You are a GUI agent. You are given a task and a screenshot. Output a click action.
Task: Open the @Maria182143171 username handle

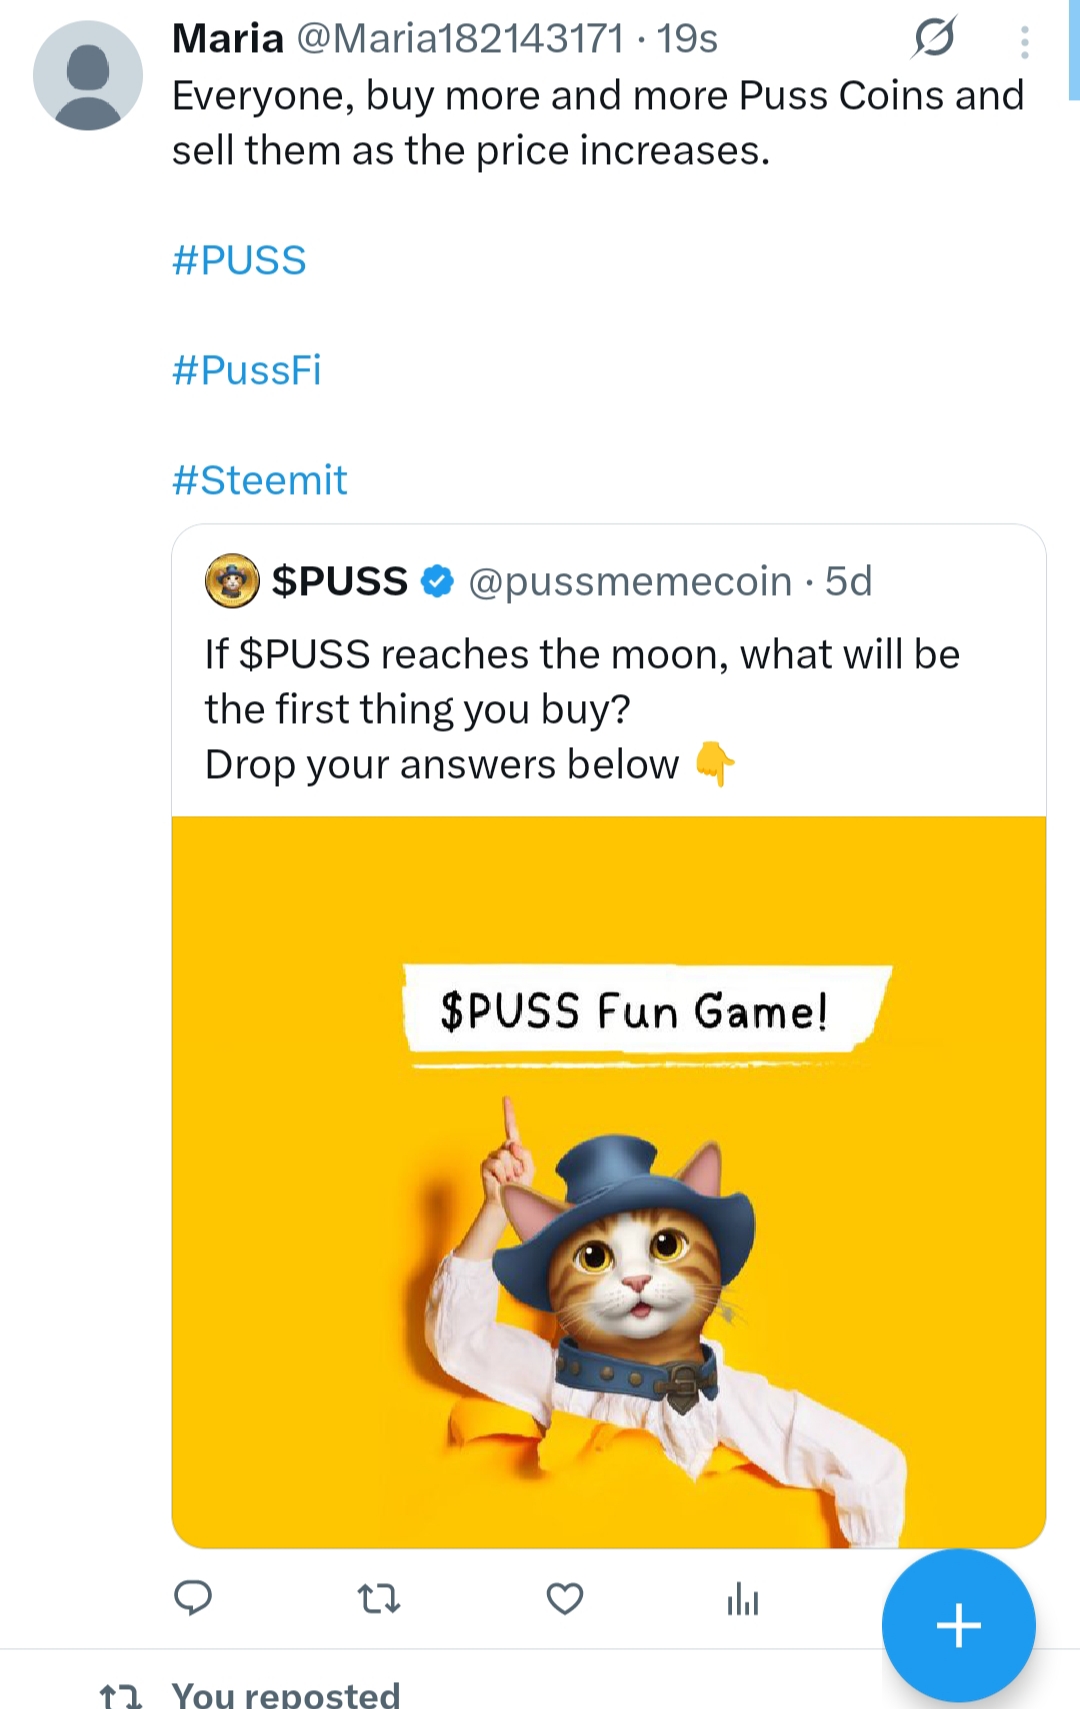tap(460, 38)
